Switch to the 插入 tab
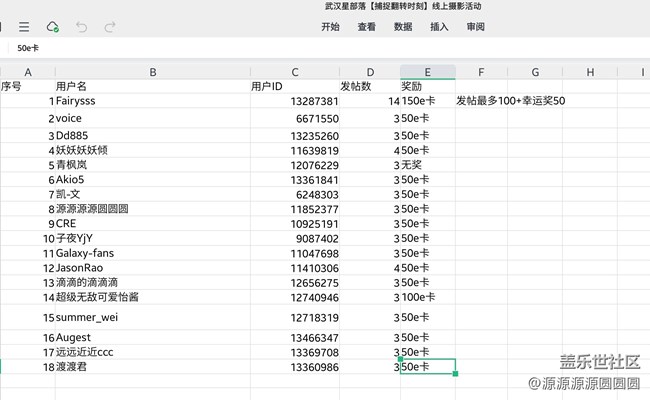Screen dimensions: 650x400 pos(439,27)
